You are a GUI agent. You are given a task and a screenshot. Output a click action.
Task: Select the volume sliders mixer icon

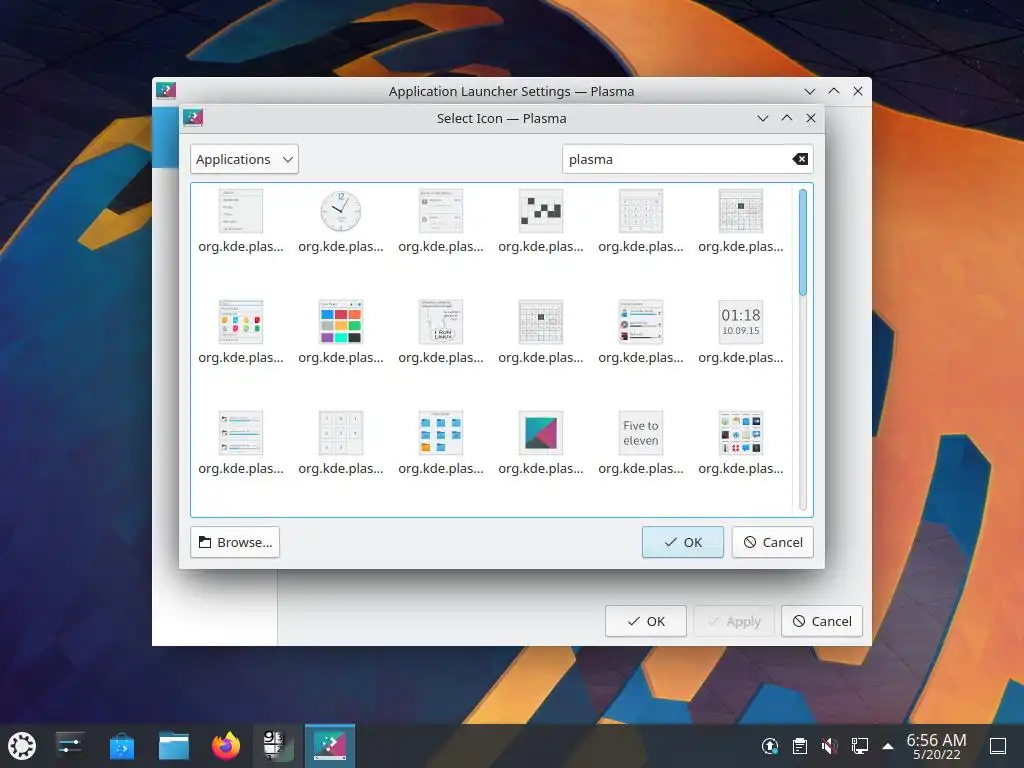[x=641, y=322]
